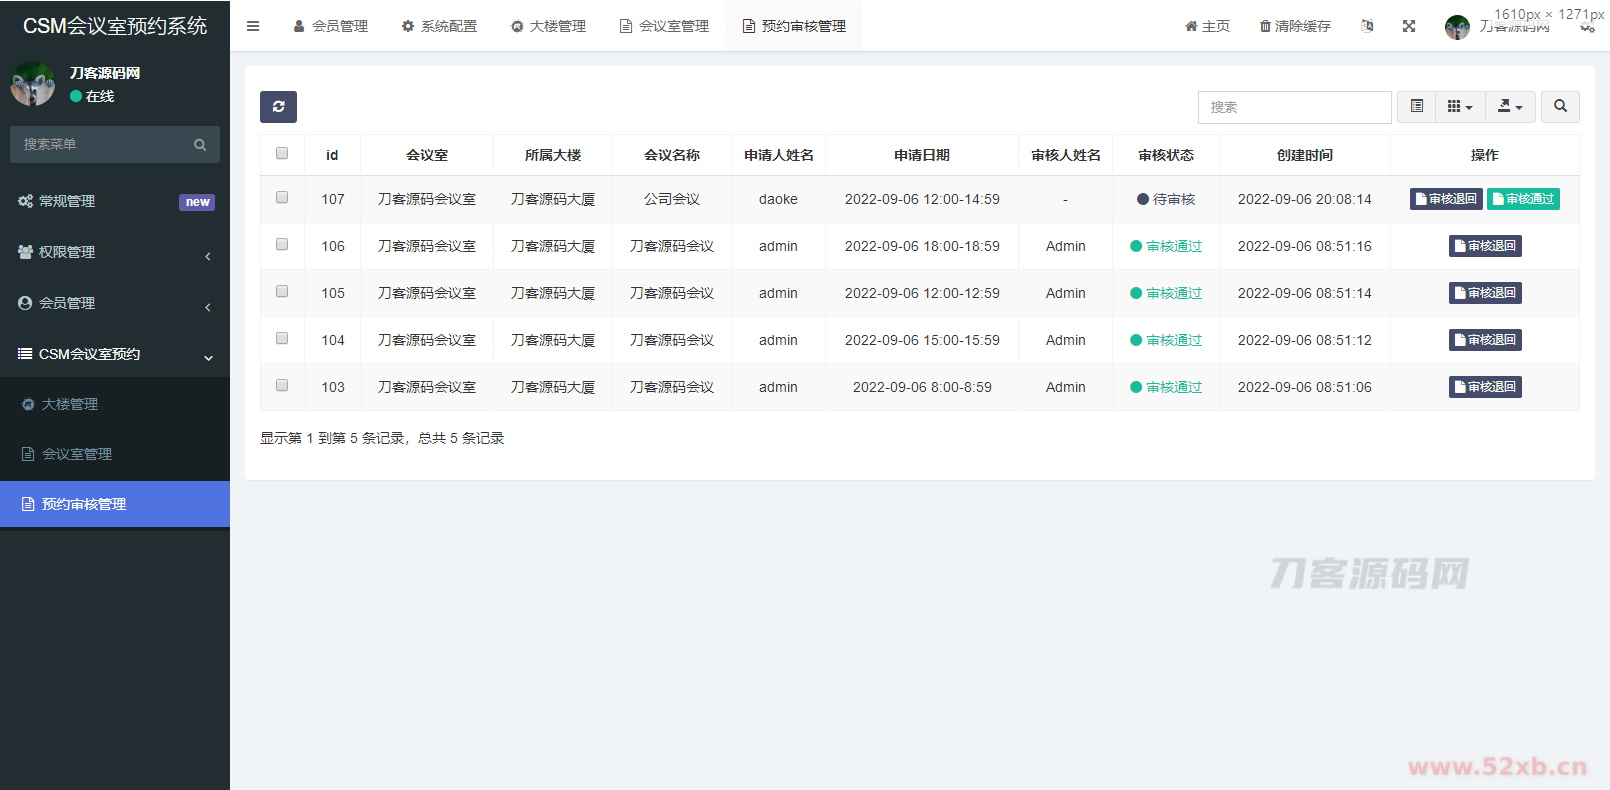Open the export data dropdown
The height and width of the screenshot is (790, 1610).
(x=1510, y=107)
